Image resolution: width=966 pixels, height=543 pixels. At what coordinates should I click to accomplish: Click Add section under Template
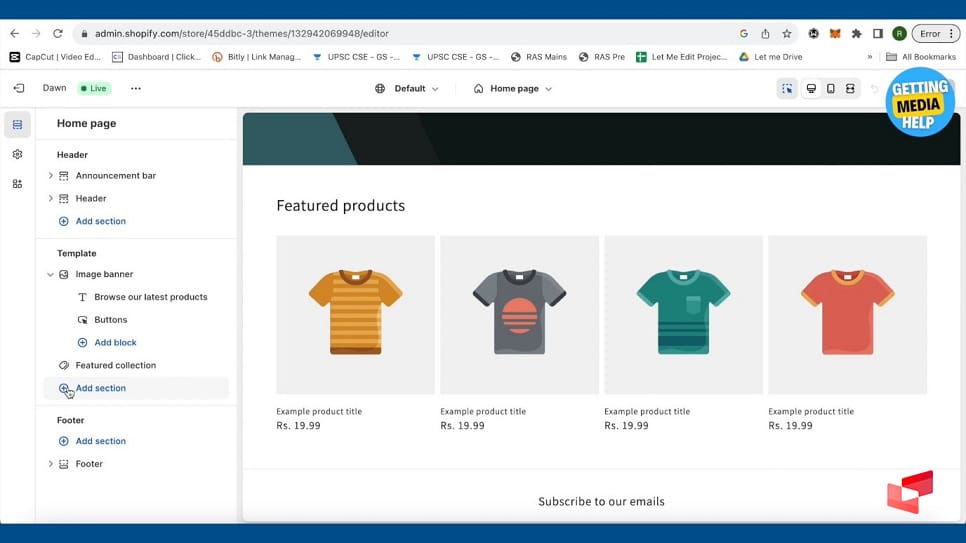coord(100,388)
